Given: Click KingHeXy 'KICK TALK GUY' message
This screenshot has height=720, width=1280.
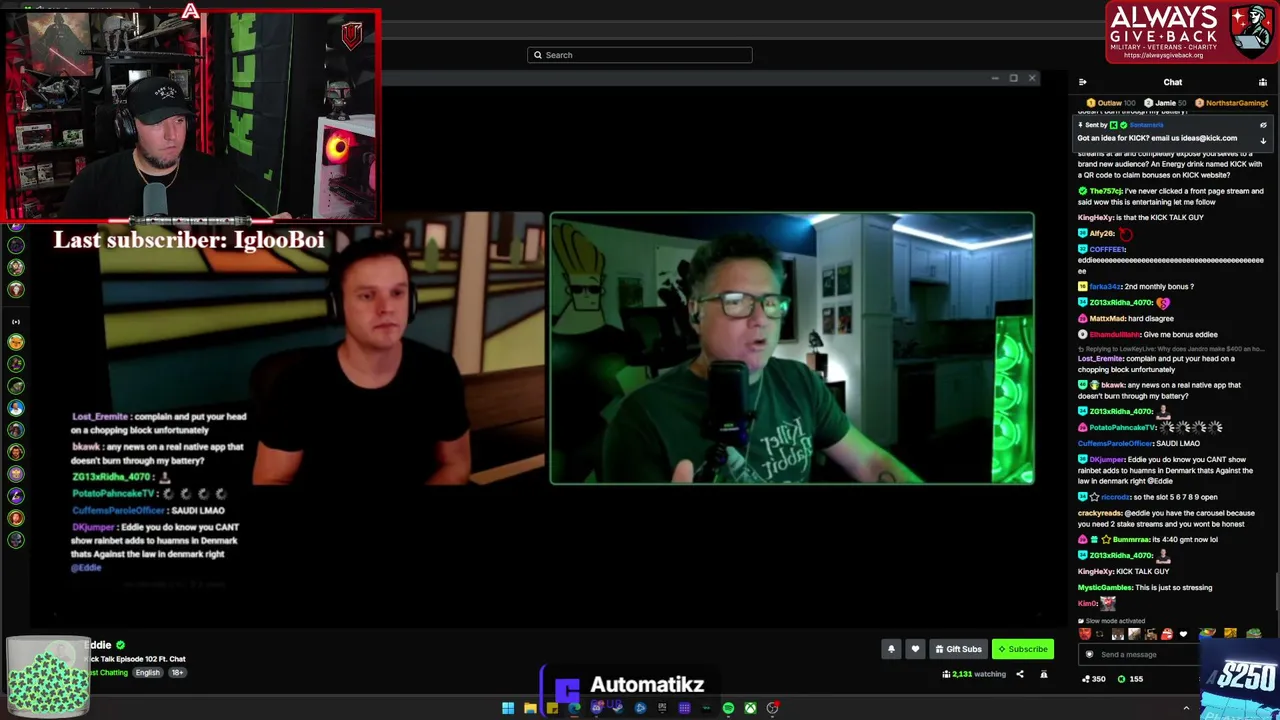Looking at the screenshot, I should [x=1123, y=571].
